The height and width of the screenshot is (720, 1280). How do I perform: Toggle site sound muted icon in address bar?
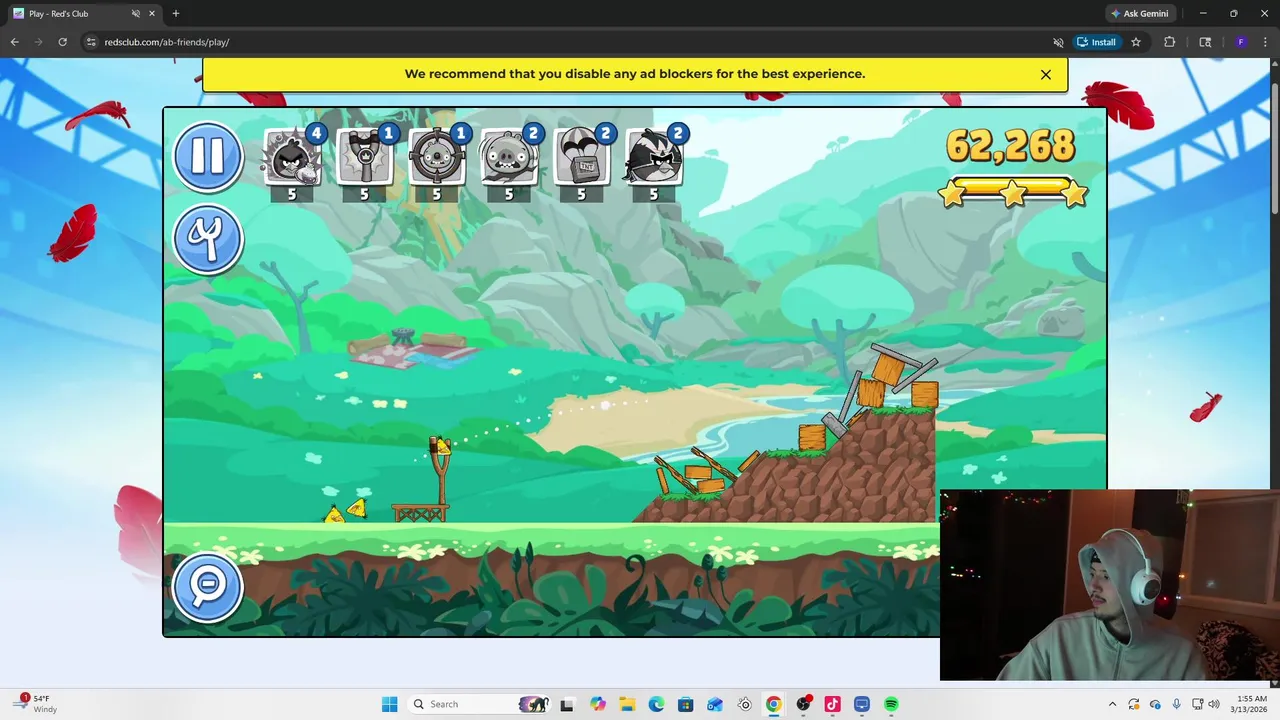coord(1058,42)
